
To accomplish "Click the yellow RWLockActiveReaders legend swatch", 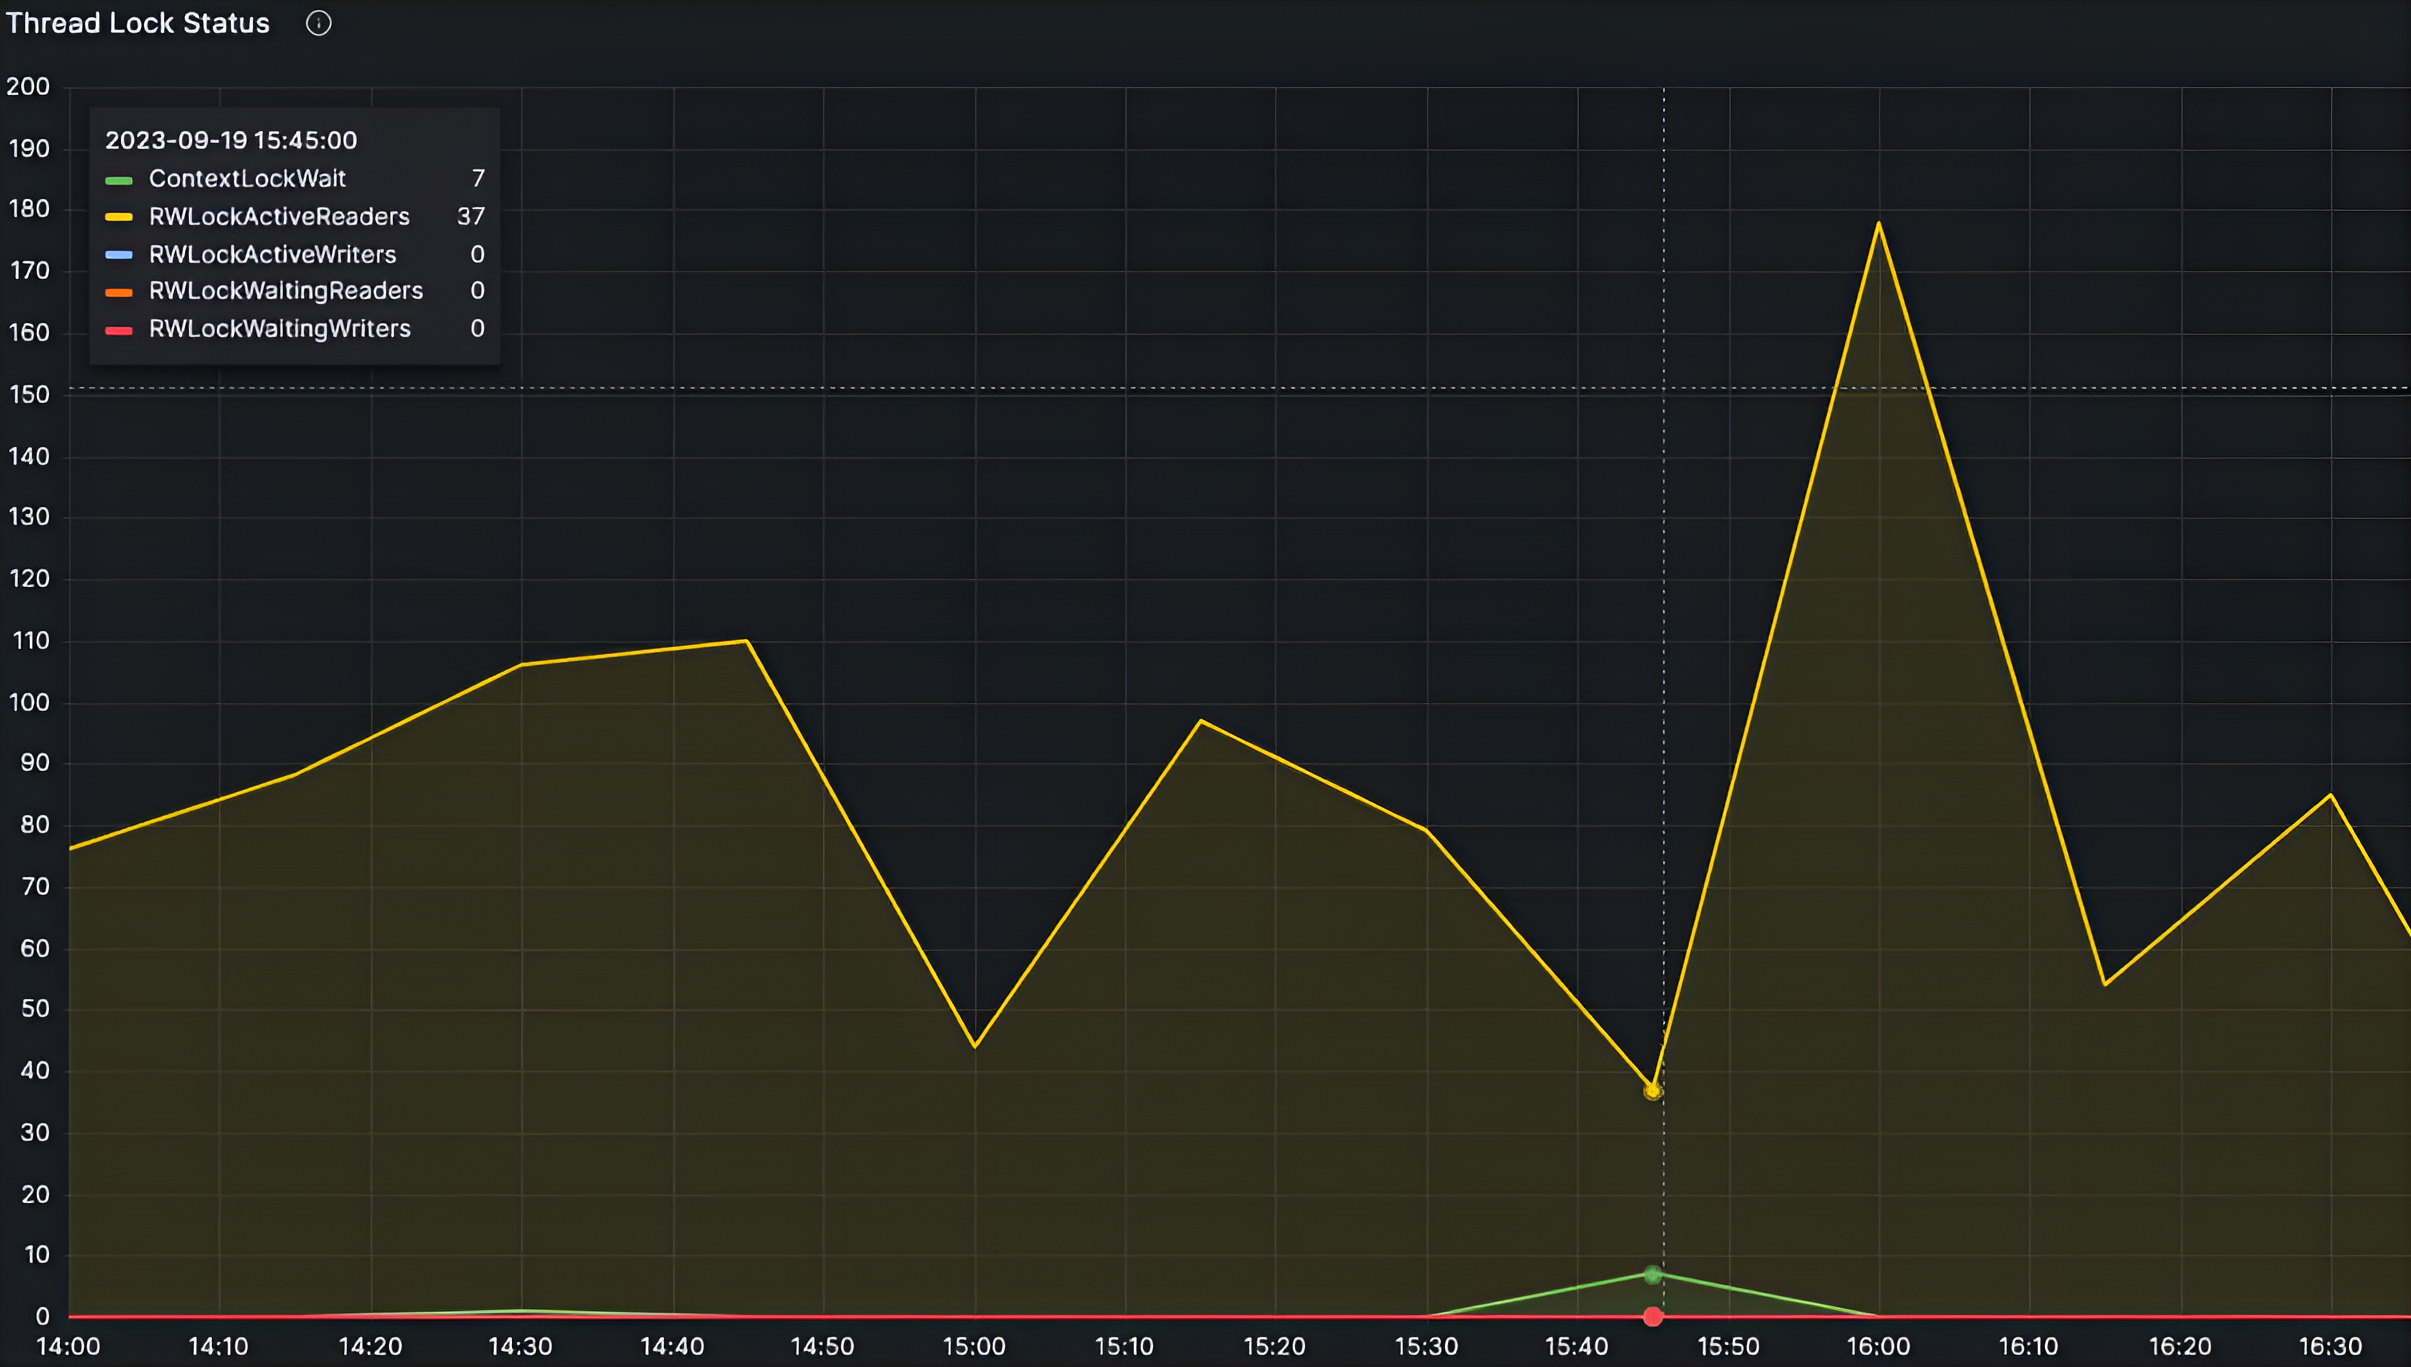I will [120, 216].
